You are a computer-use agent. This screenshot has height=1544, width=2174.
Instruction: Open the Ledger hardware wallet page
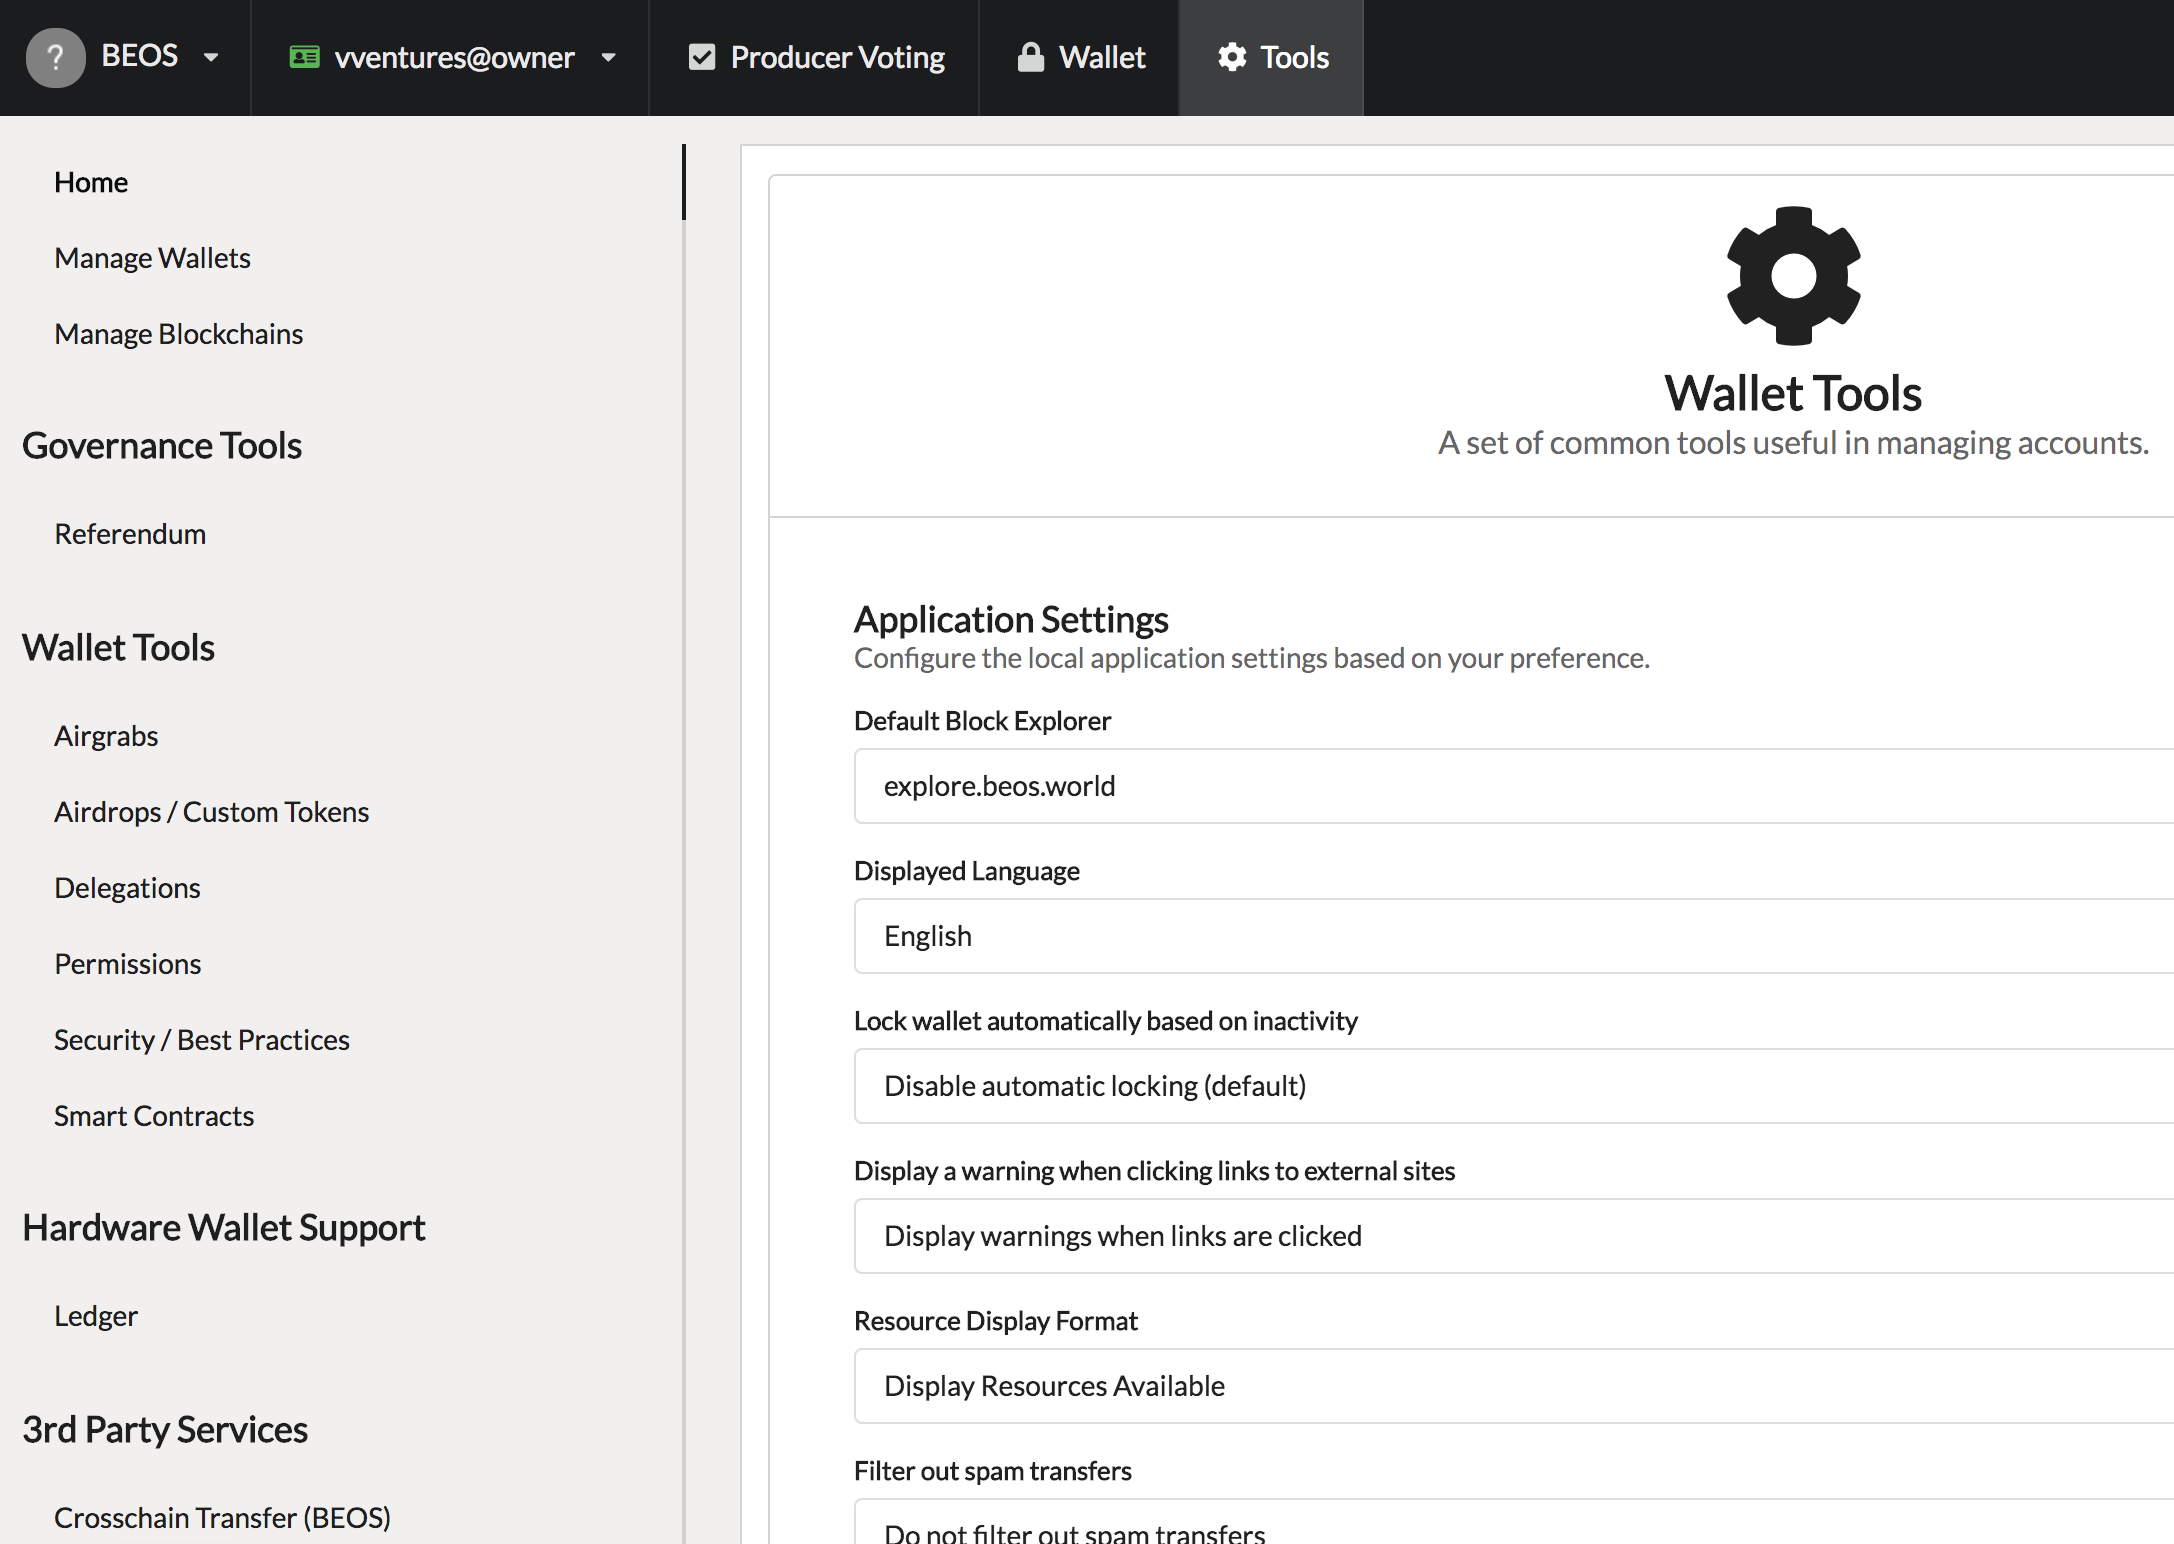96,1316
